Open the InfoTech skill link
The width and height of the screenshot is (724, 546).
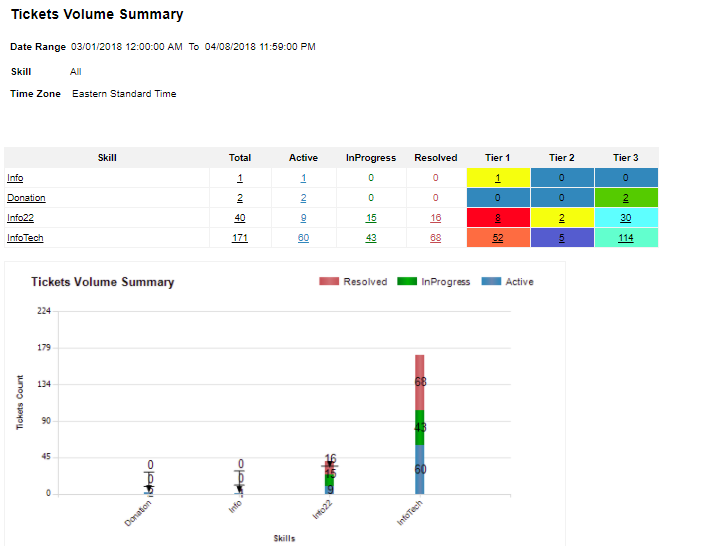click(25, 237)
